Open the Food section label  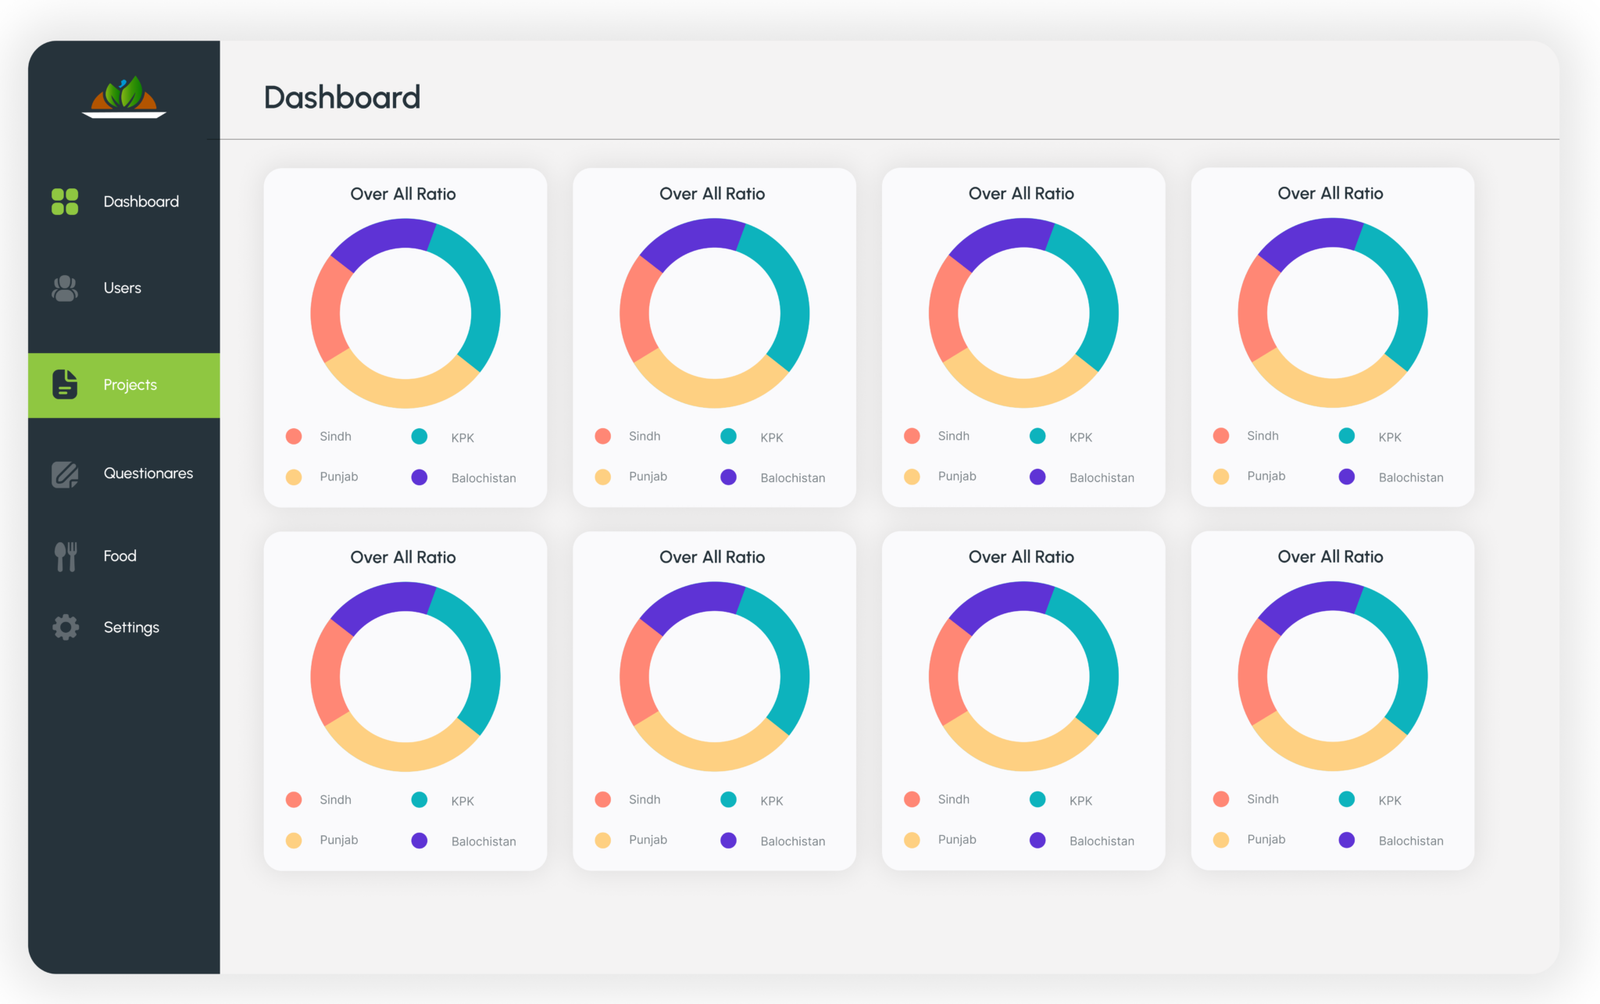click(120, 556)
